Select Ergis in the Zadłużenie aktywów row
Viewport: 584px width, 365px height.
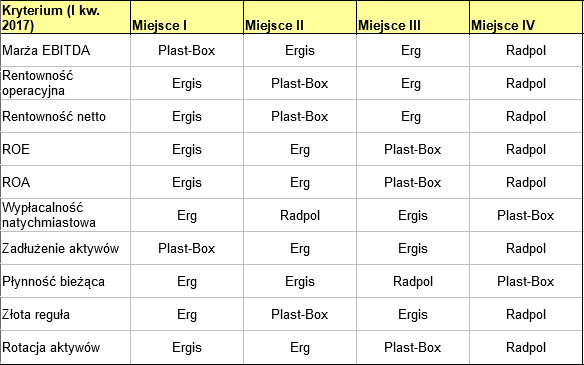413,249
